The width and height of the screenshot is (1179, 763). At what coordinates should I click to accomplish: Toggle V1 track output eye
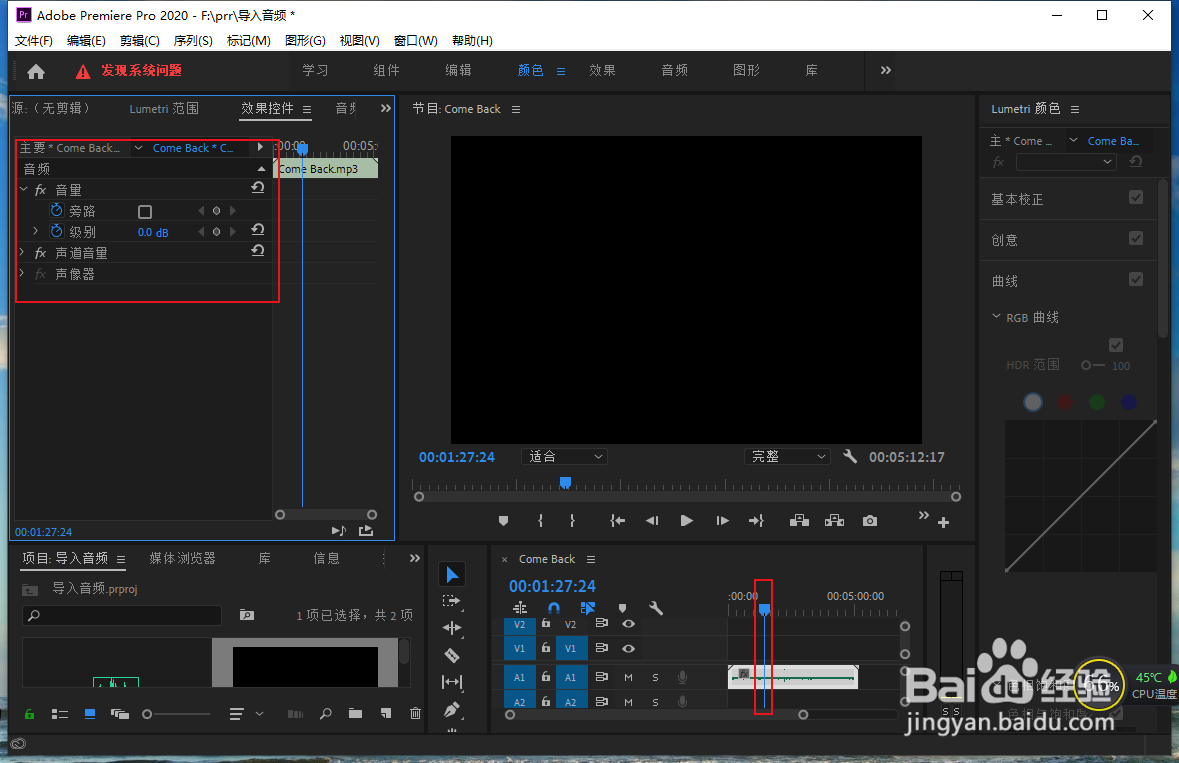pyautogui.click(x=629, y=648)
